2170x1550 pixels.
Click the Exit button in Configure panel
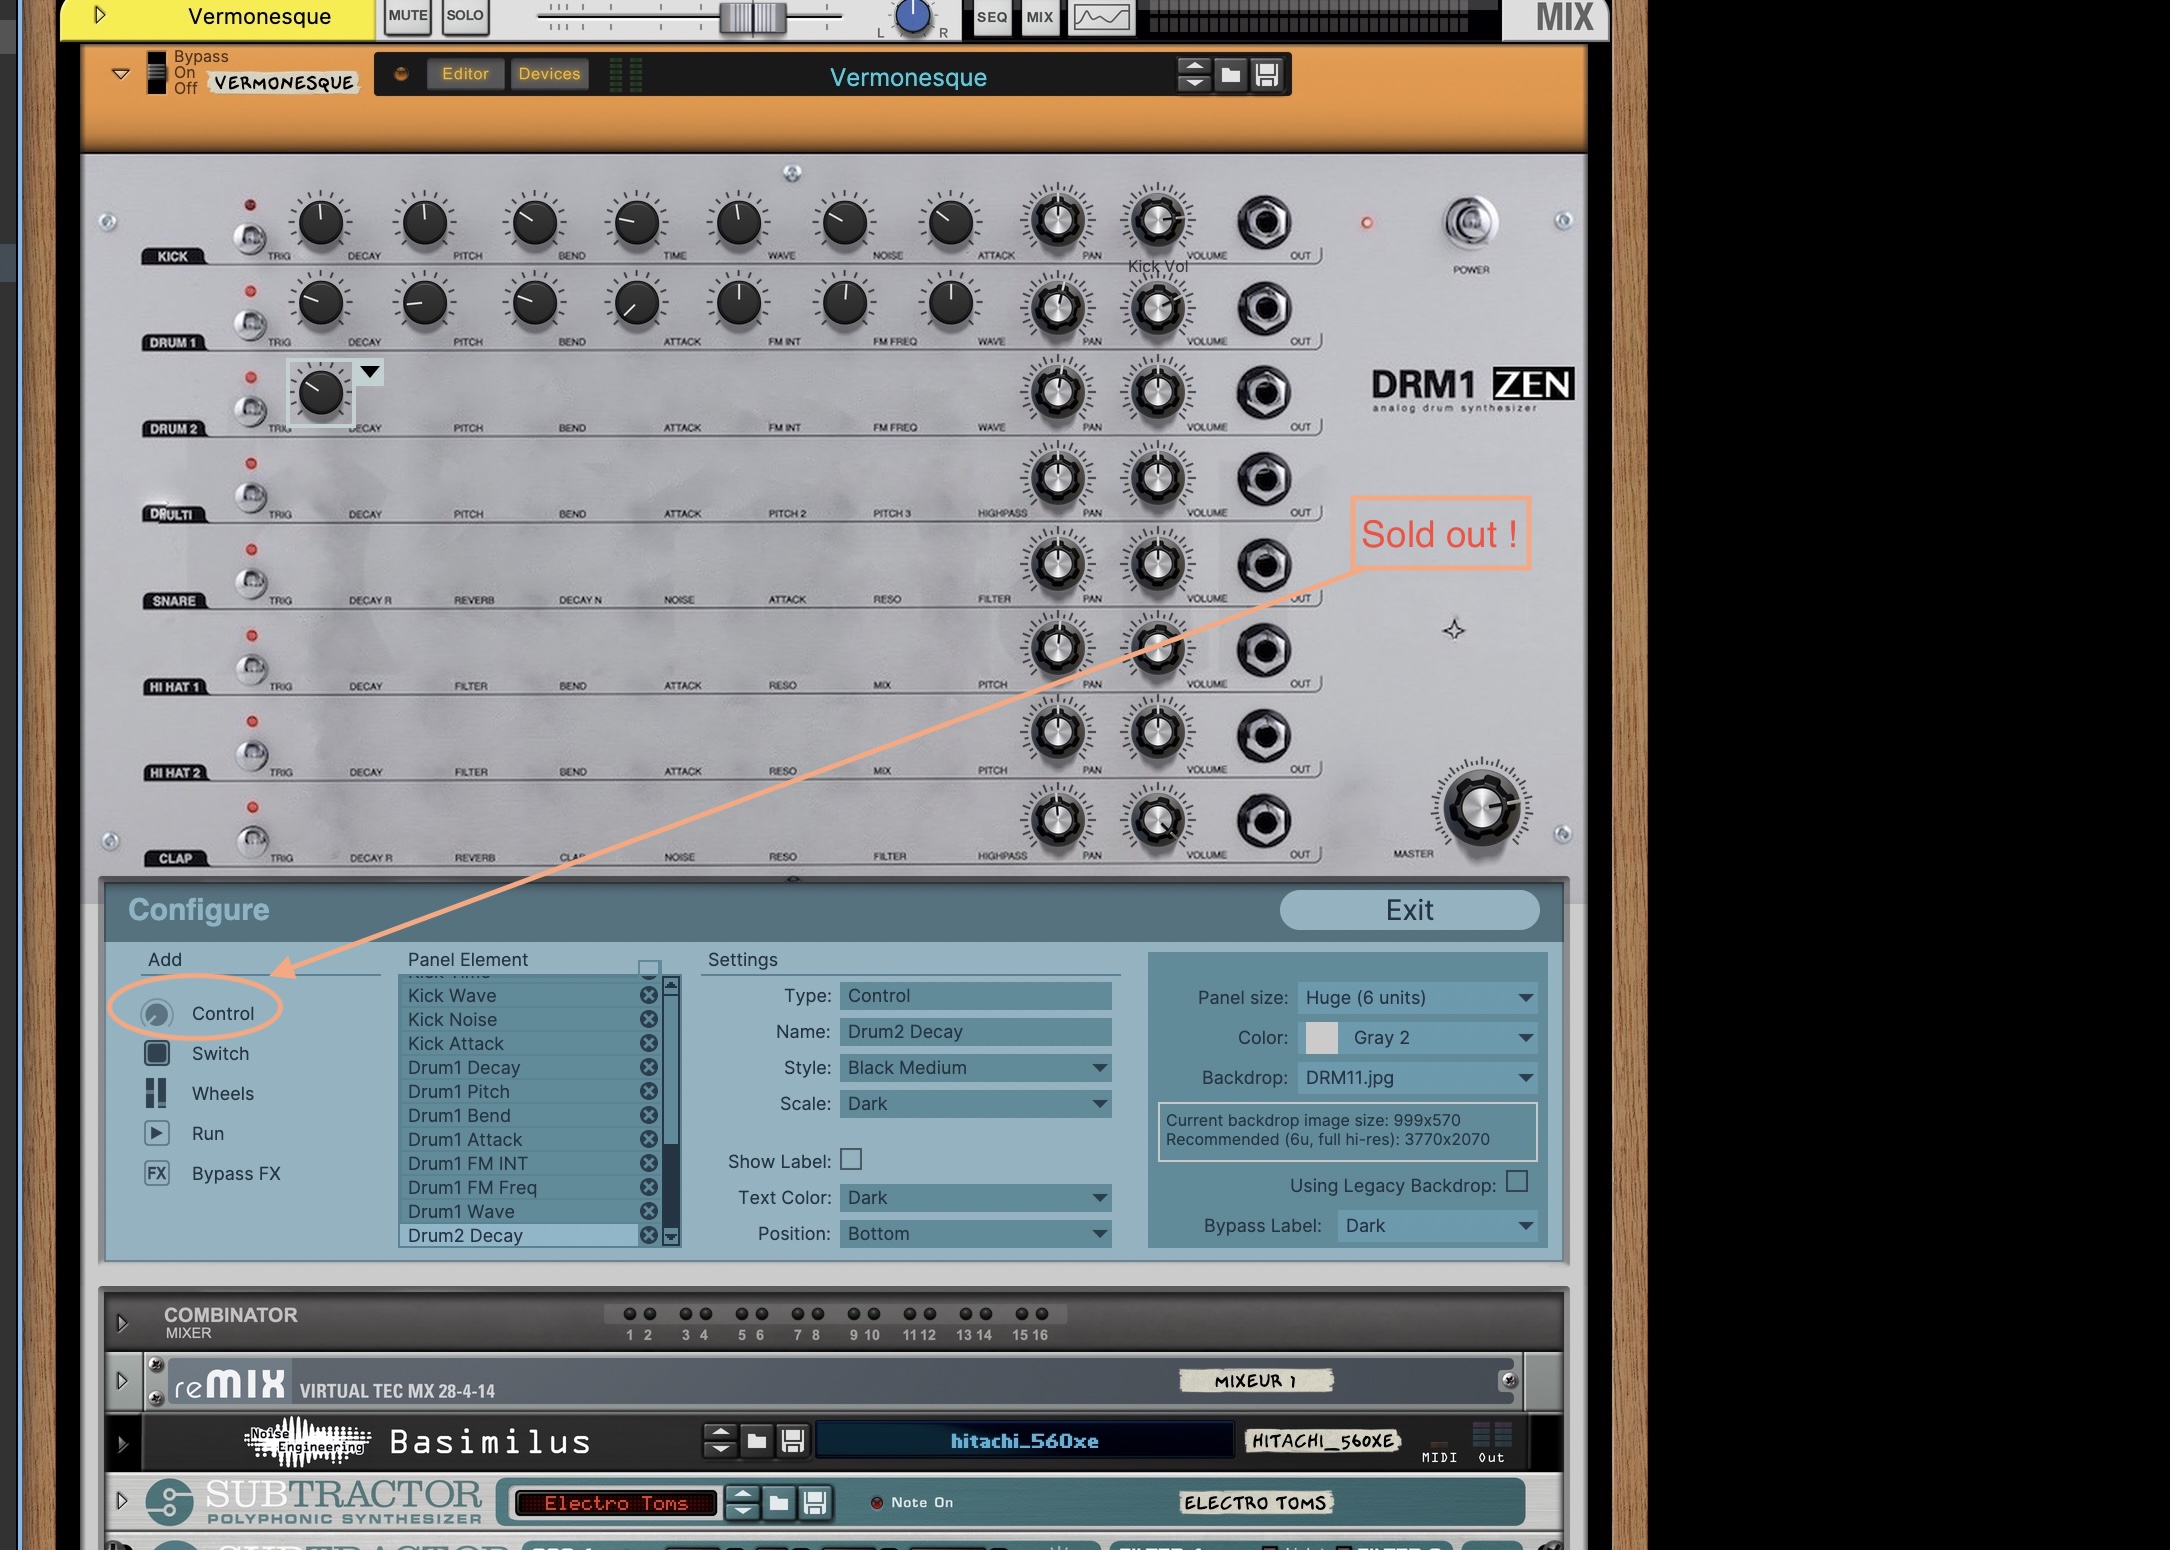tap(1409, 909)
